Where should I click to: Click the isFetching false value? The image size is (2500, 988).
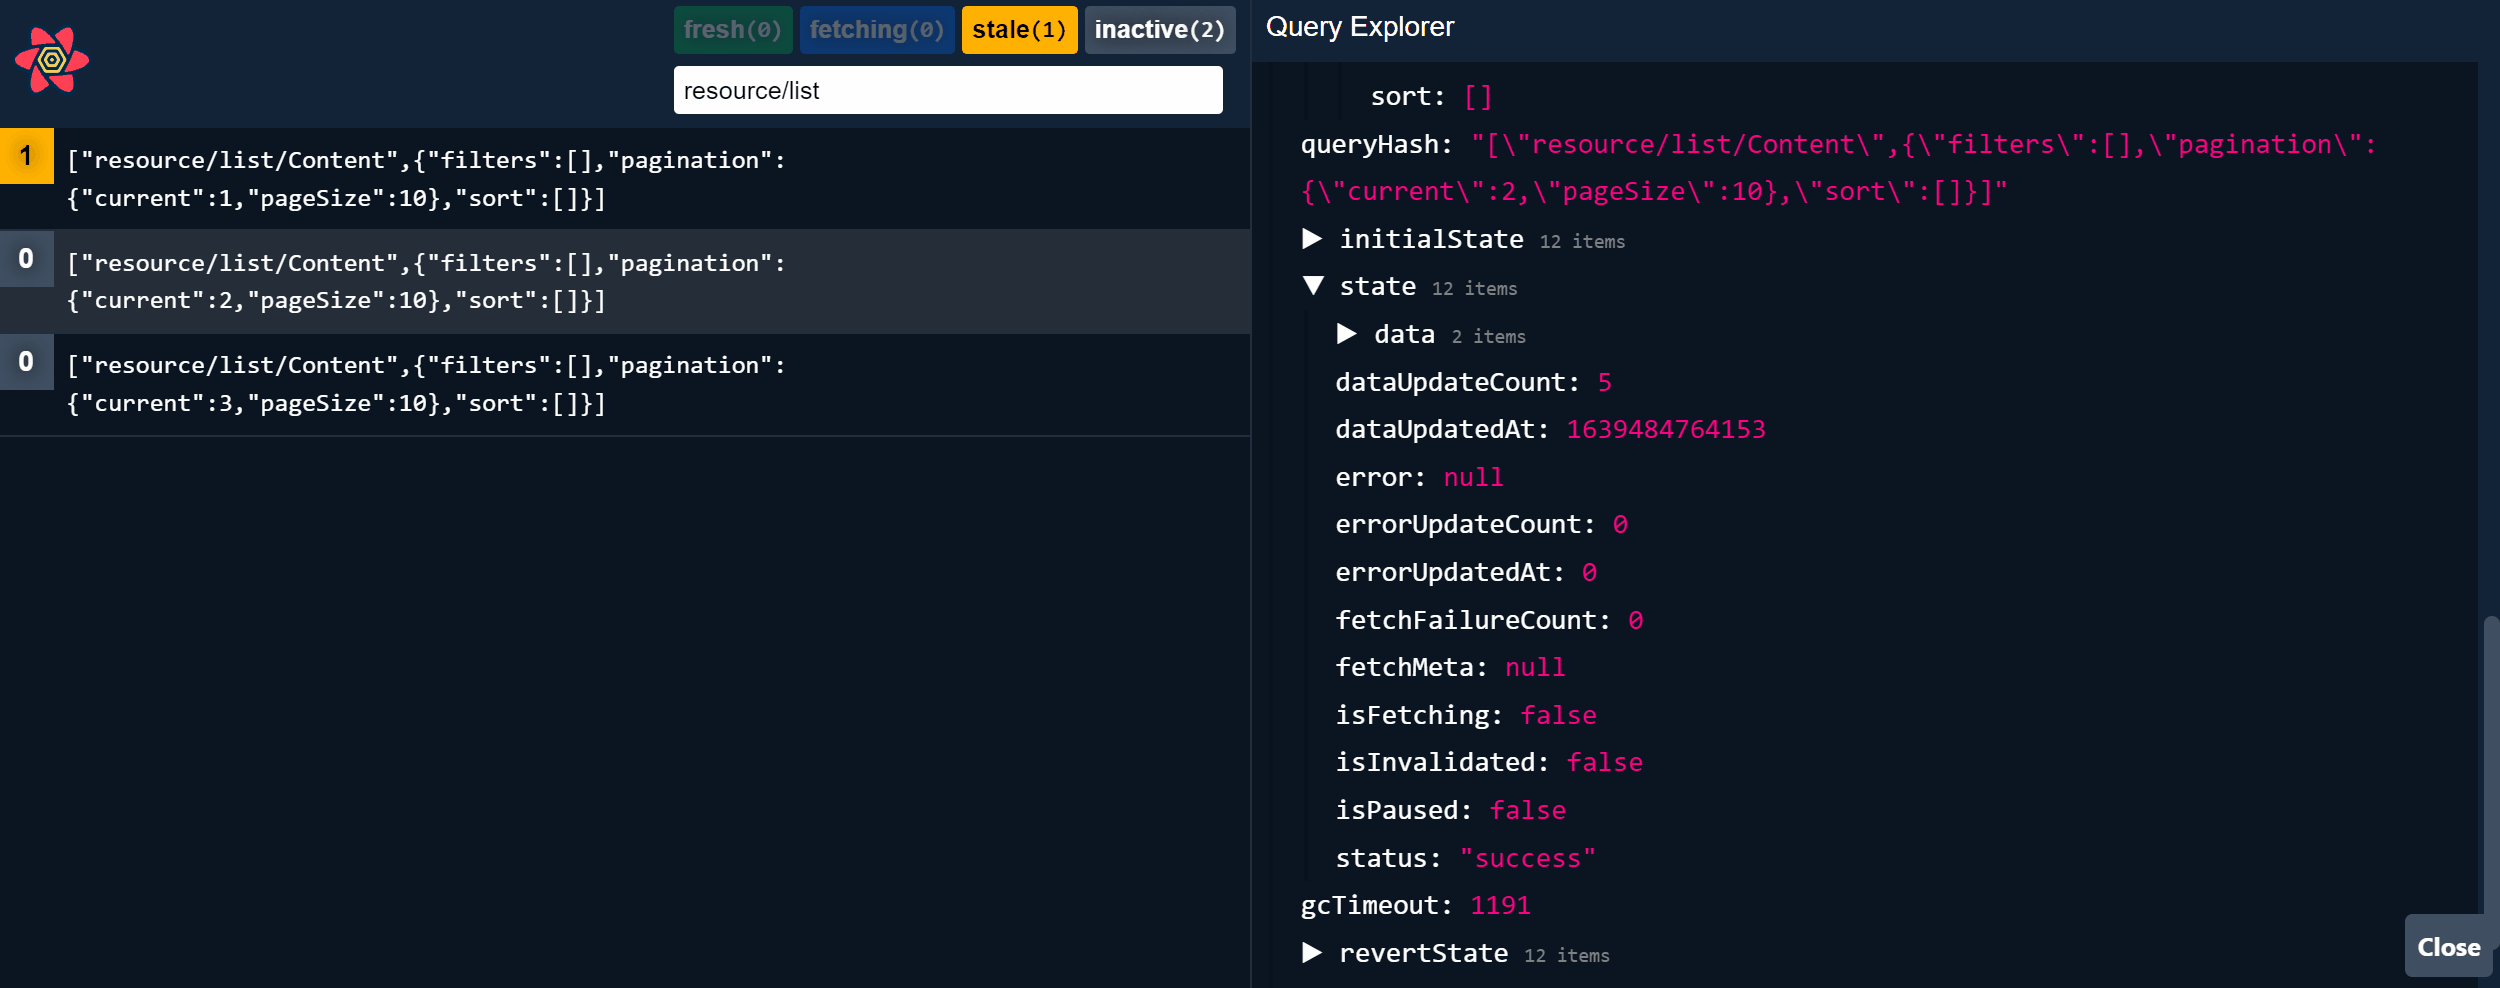click(x=1558, y=715)
